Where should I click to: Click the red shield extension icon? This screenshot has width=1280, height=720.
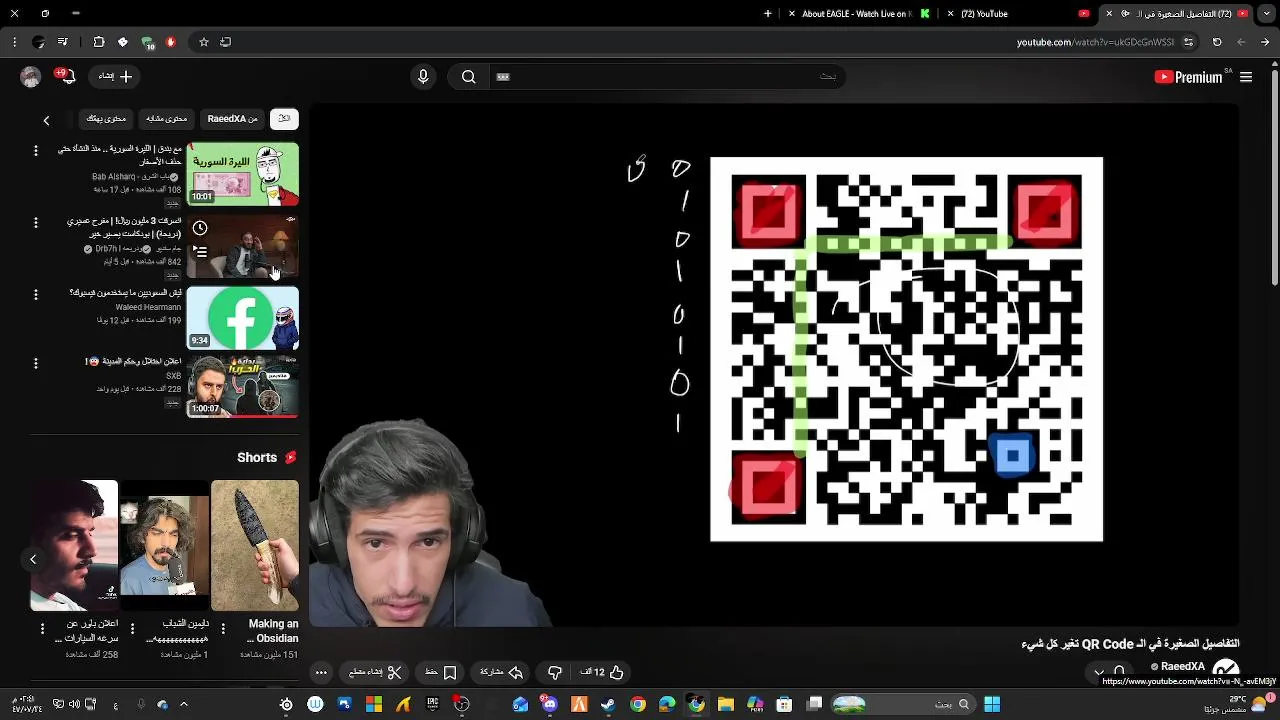pyautogui.click(x=170, y=42)
